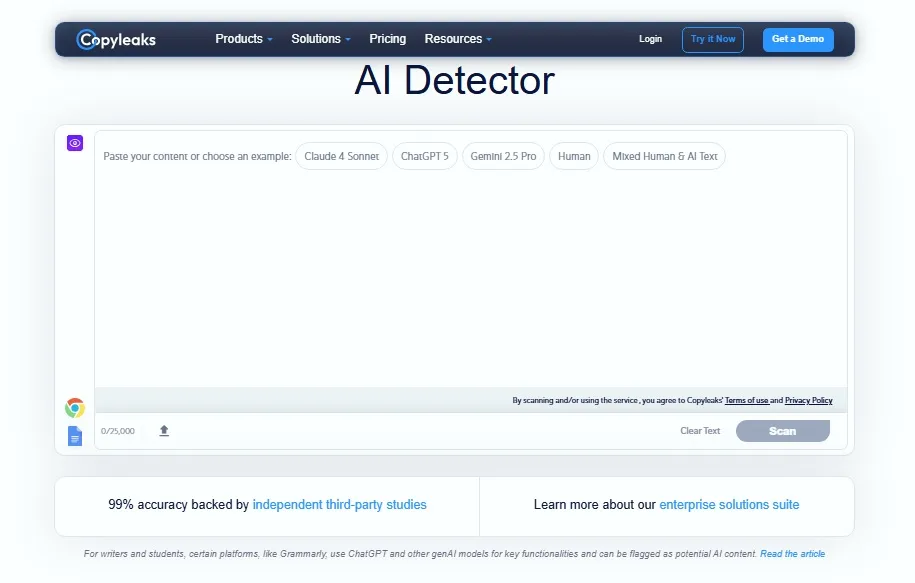915x583 pixels.
Task: Clear the text area with Clear Text
Action: (x=700, y=430)
